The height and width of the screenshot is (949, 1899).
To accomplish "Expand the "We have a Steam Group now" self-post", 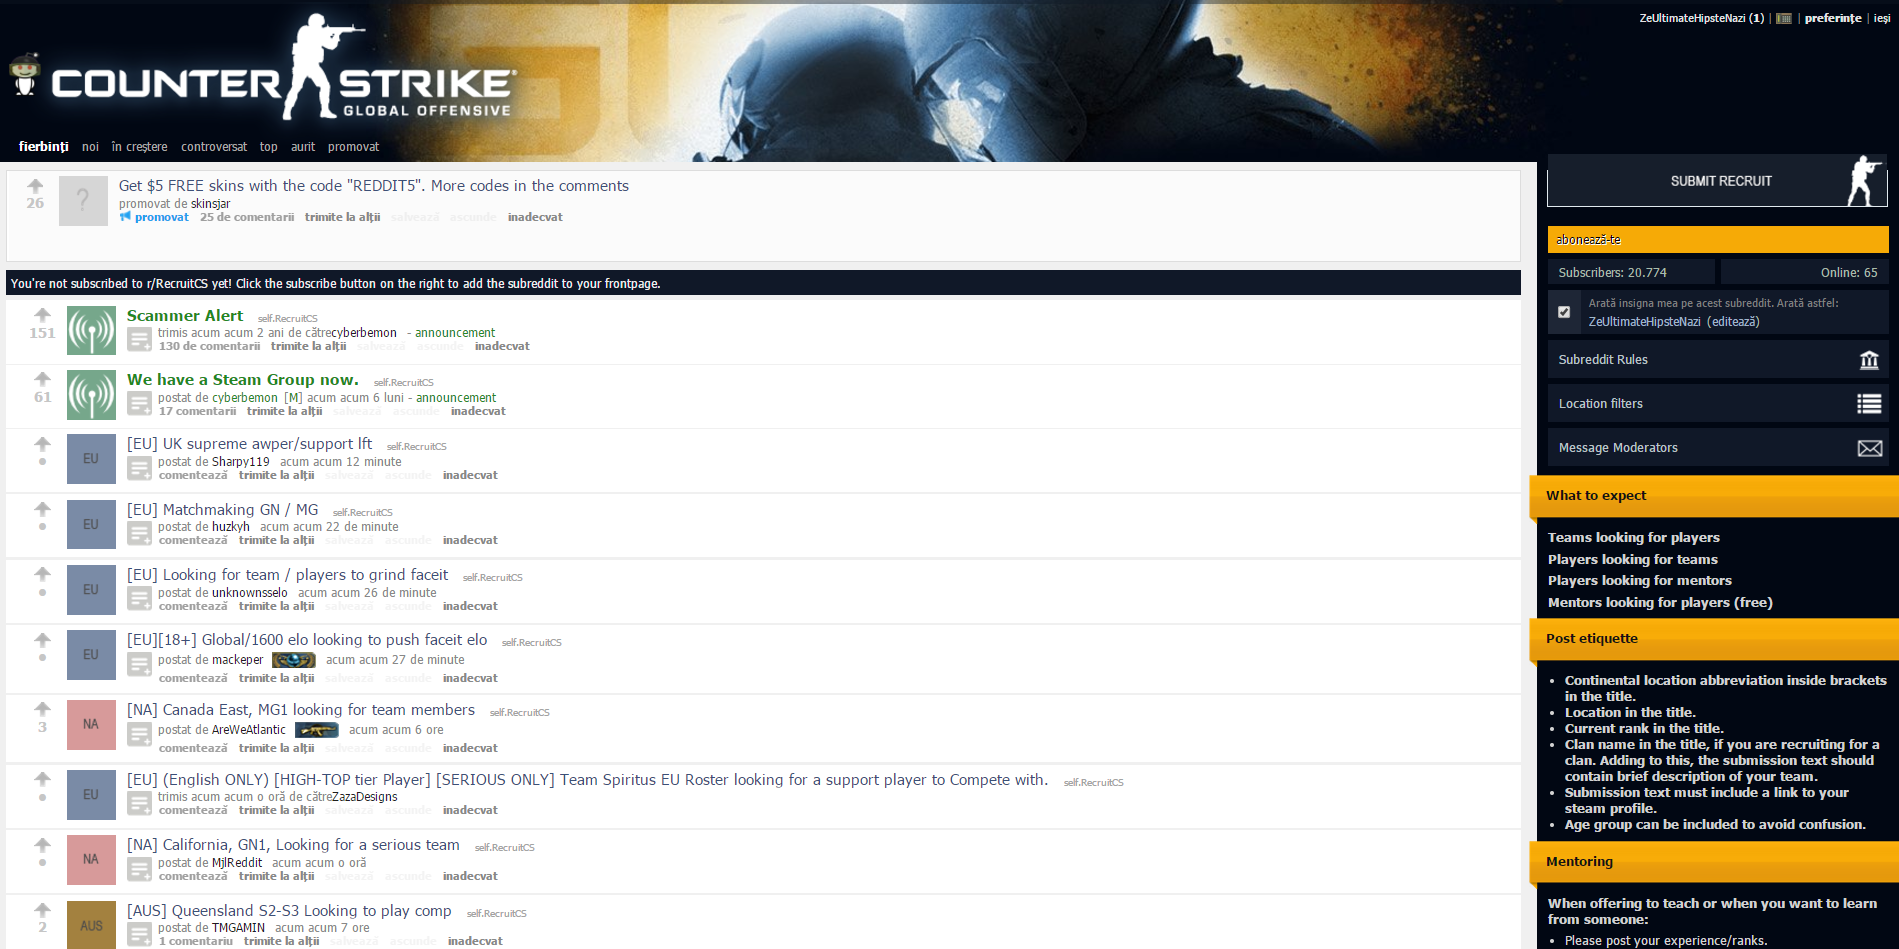I will coord(140,405).
